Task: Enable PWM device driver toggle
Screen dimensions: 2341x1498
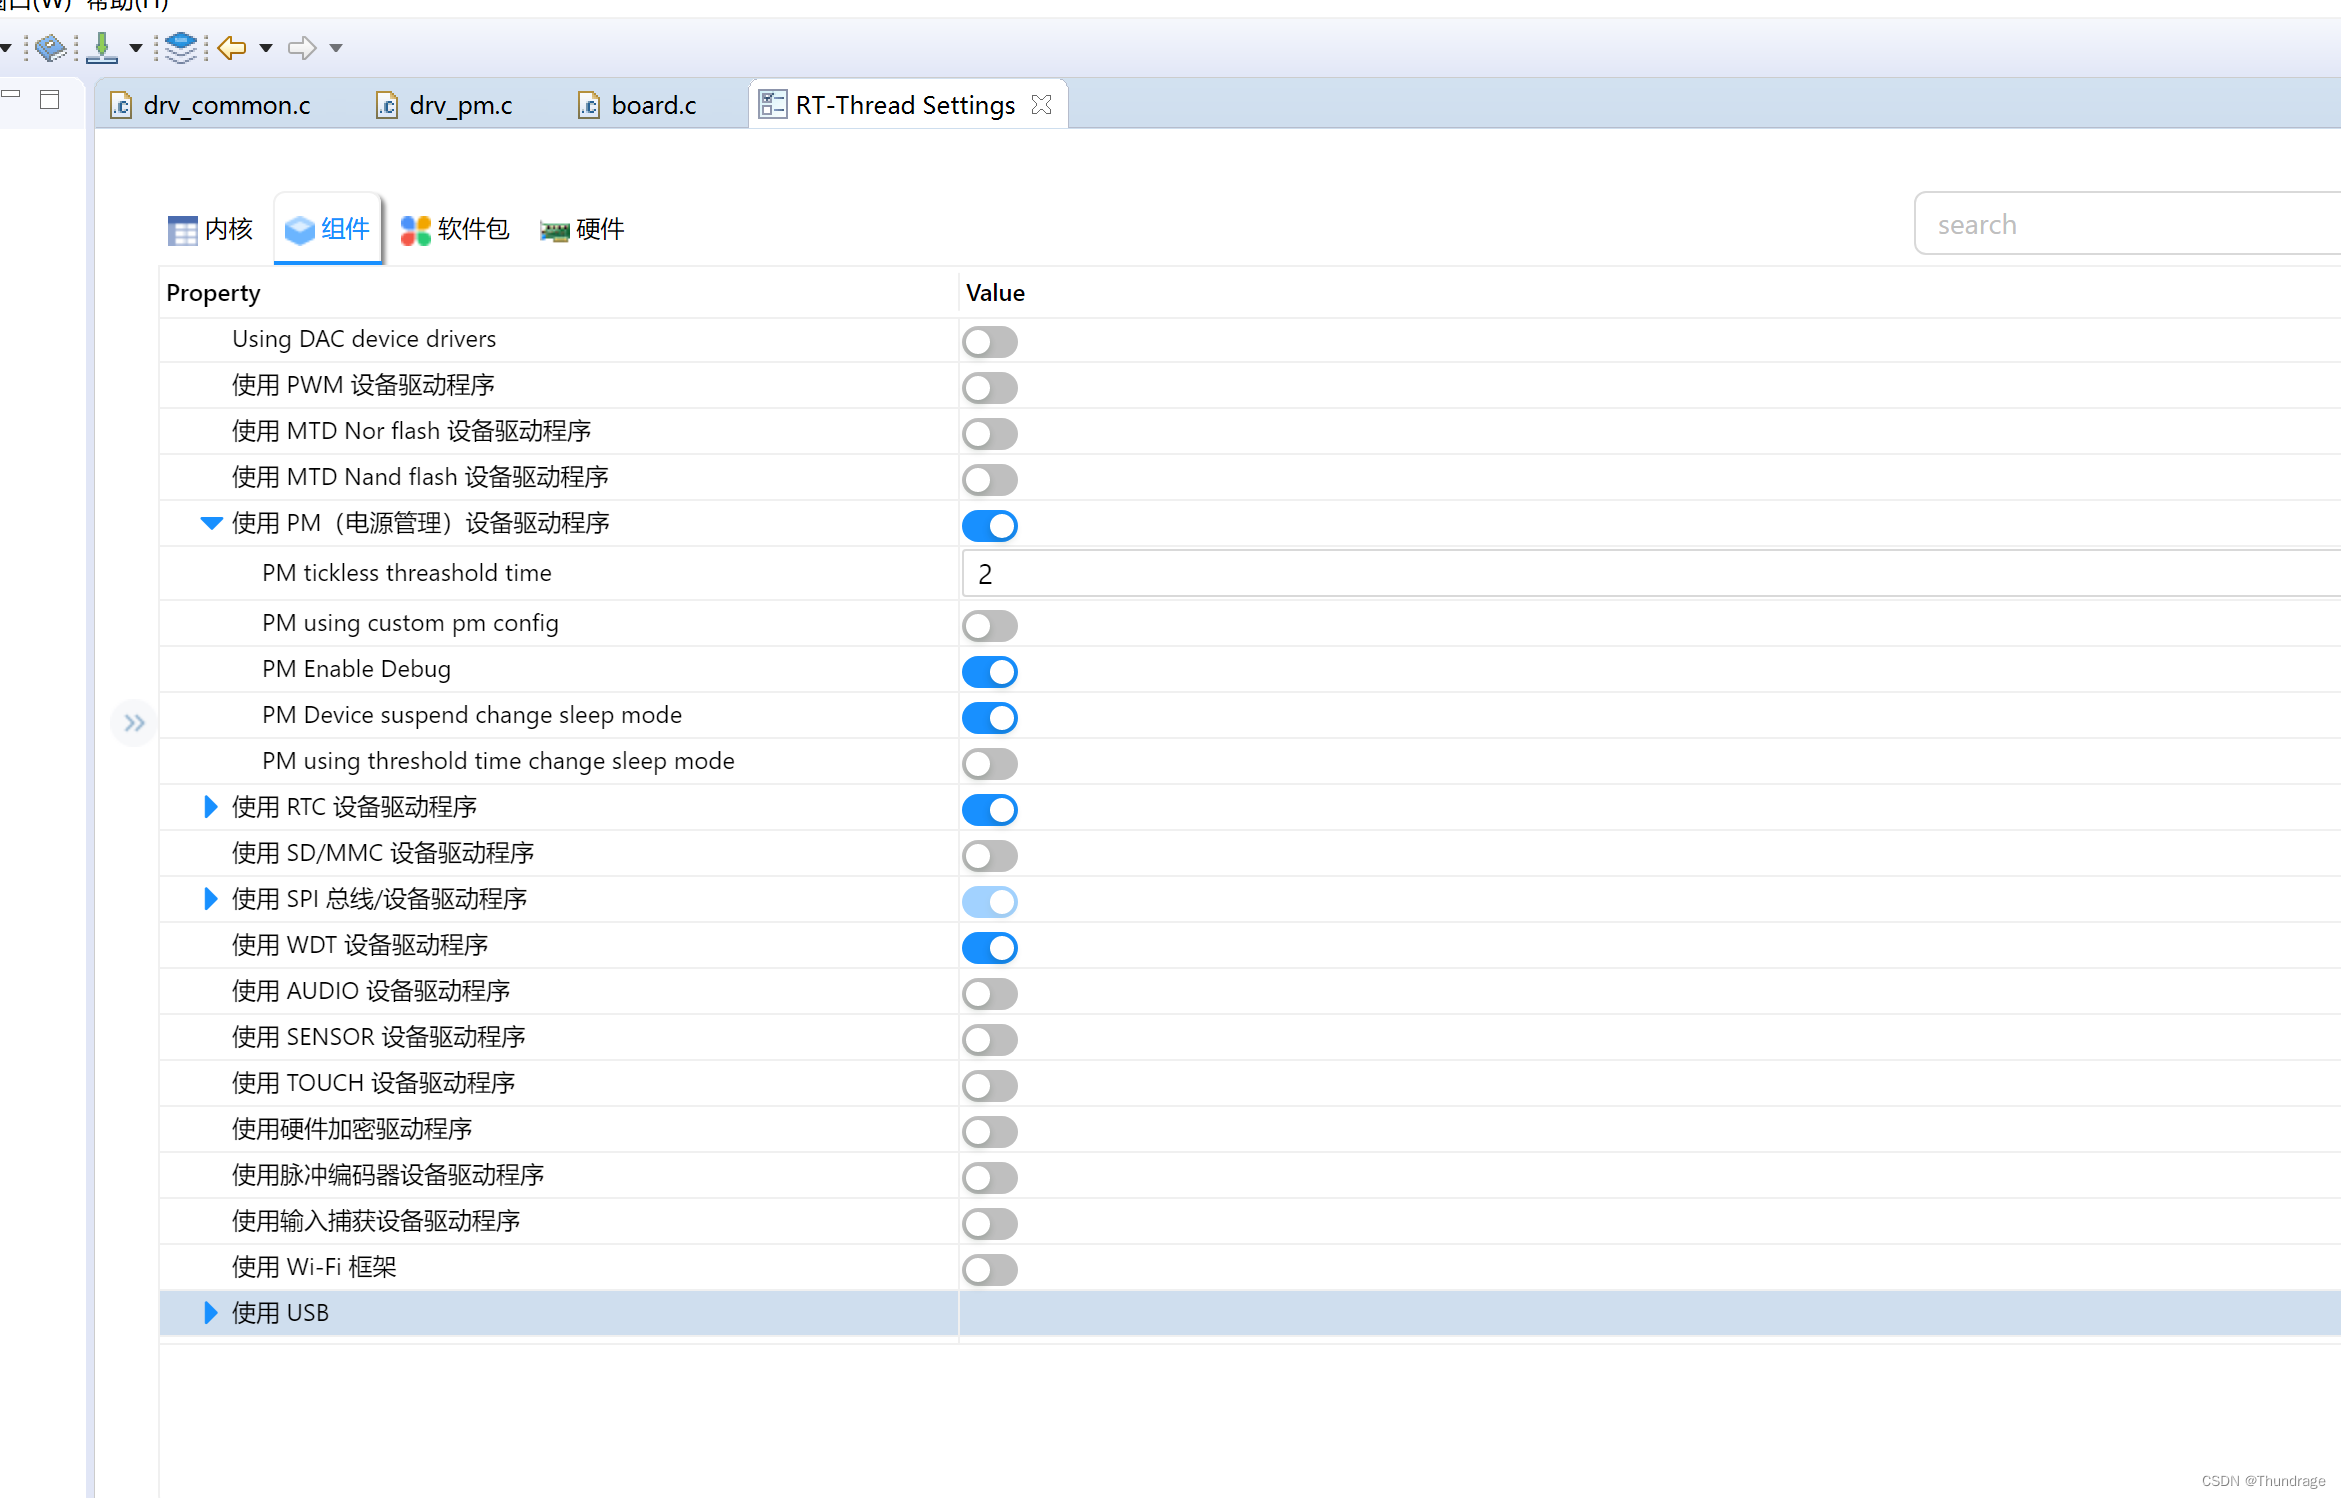Action: click(989, 387)
